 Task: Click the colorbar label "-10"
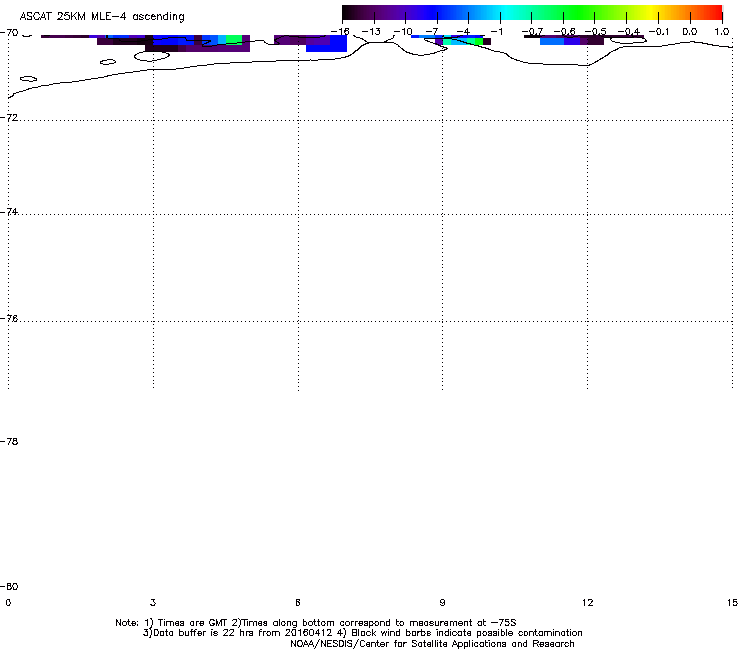(403, 32)
